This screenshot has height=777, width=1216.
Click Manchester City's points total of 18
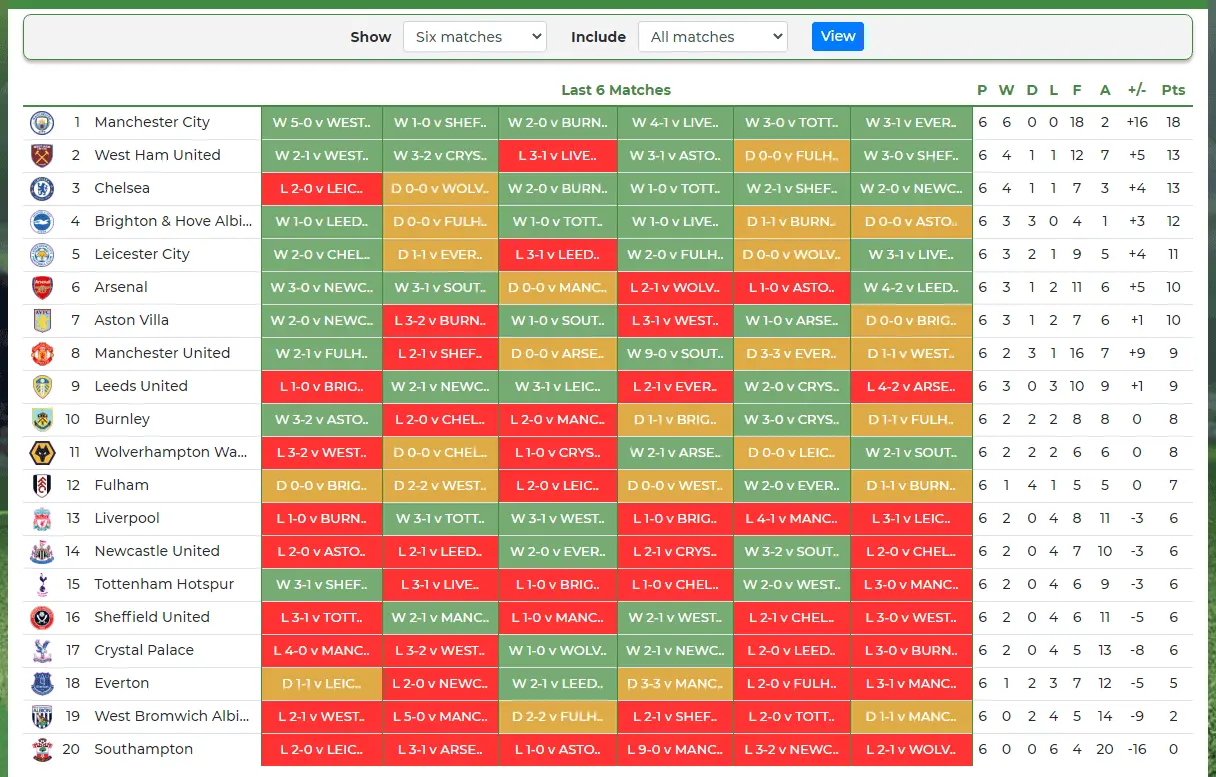coord(1173,122)
